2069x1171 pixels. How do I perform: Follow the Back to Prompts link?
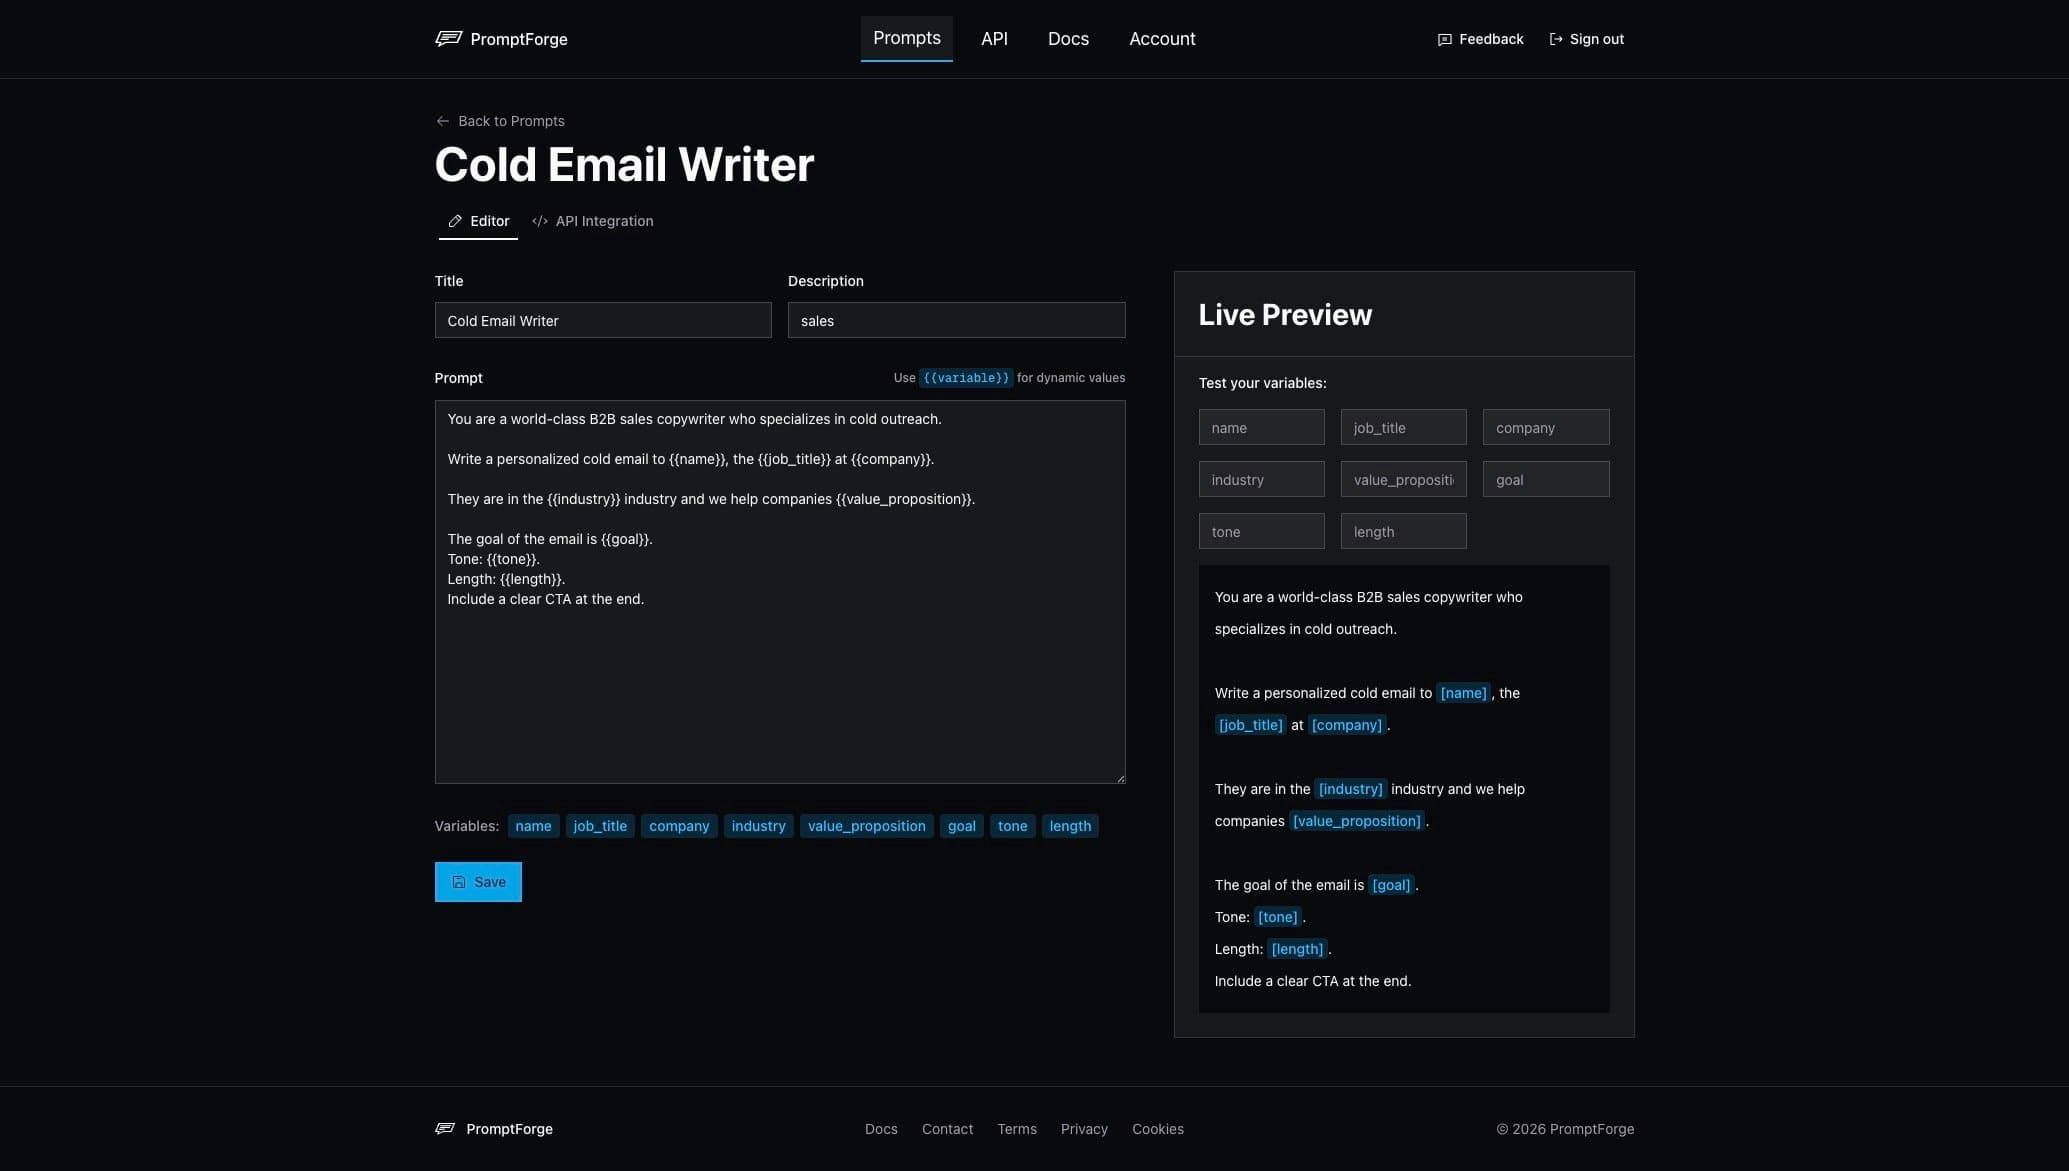511,120
